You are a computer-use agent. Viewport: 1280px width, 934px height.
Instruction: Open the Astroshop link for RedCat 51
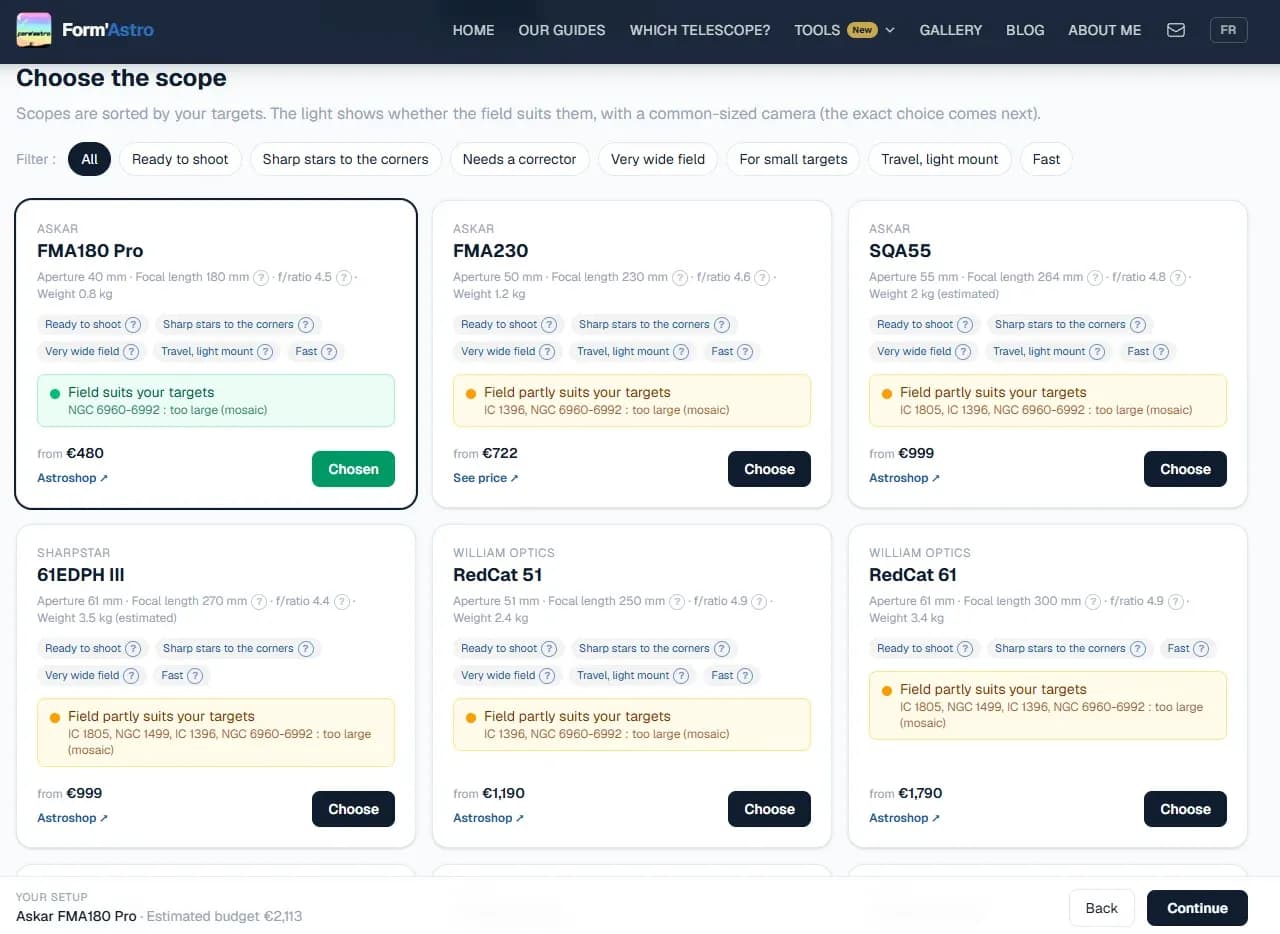488,818
